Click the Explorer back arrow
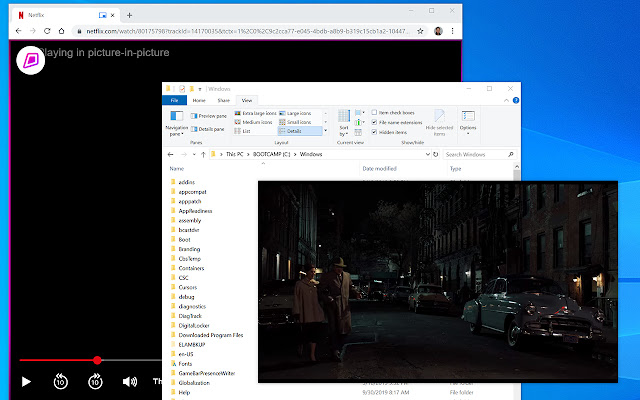 pos(171,154)
